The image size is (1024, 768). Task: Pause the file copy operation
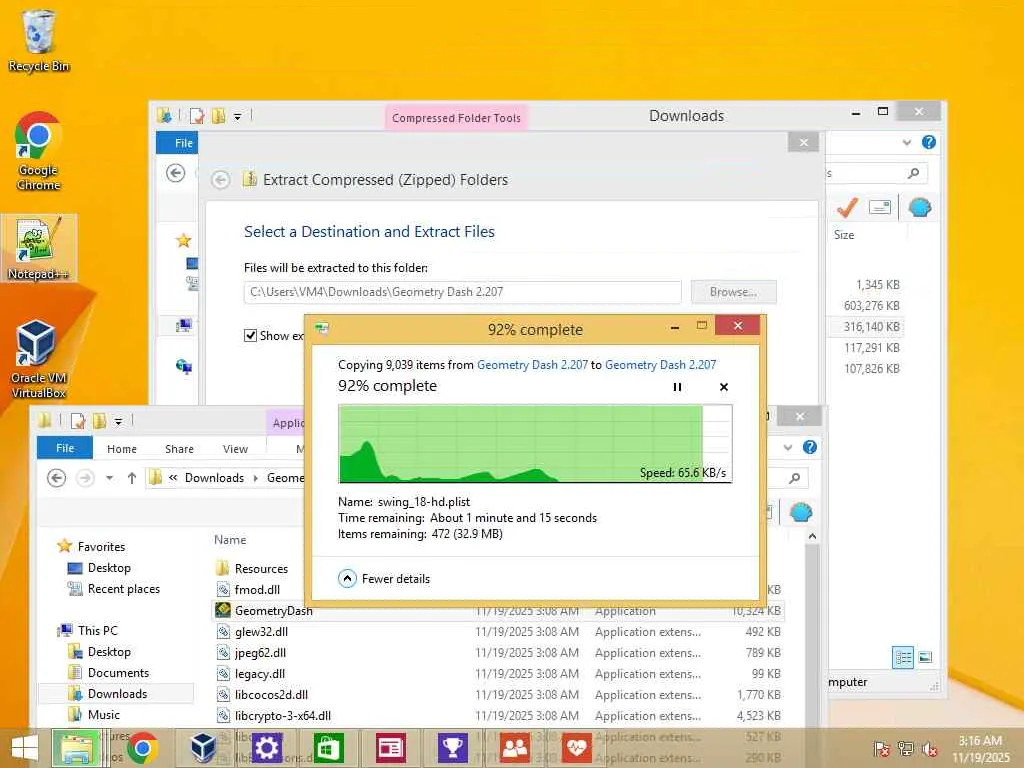[x=677, y=387]
